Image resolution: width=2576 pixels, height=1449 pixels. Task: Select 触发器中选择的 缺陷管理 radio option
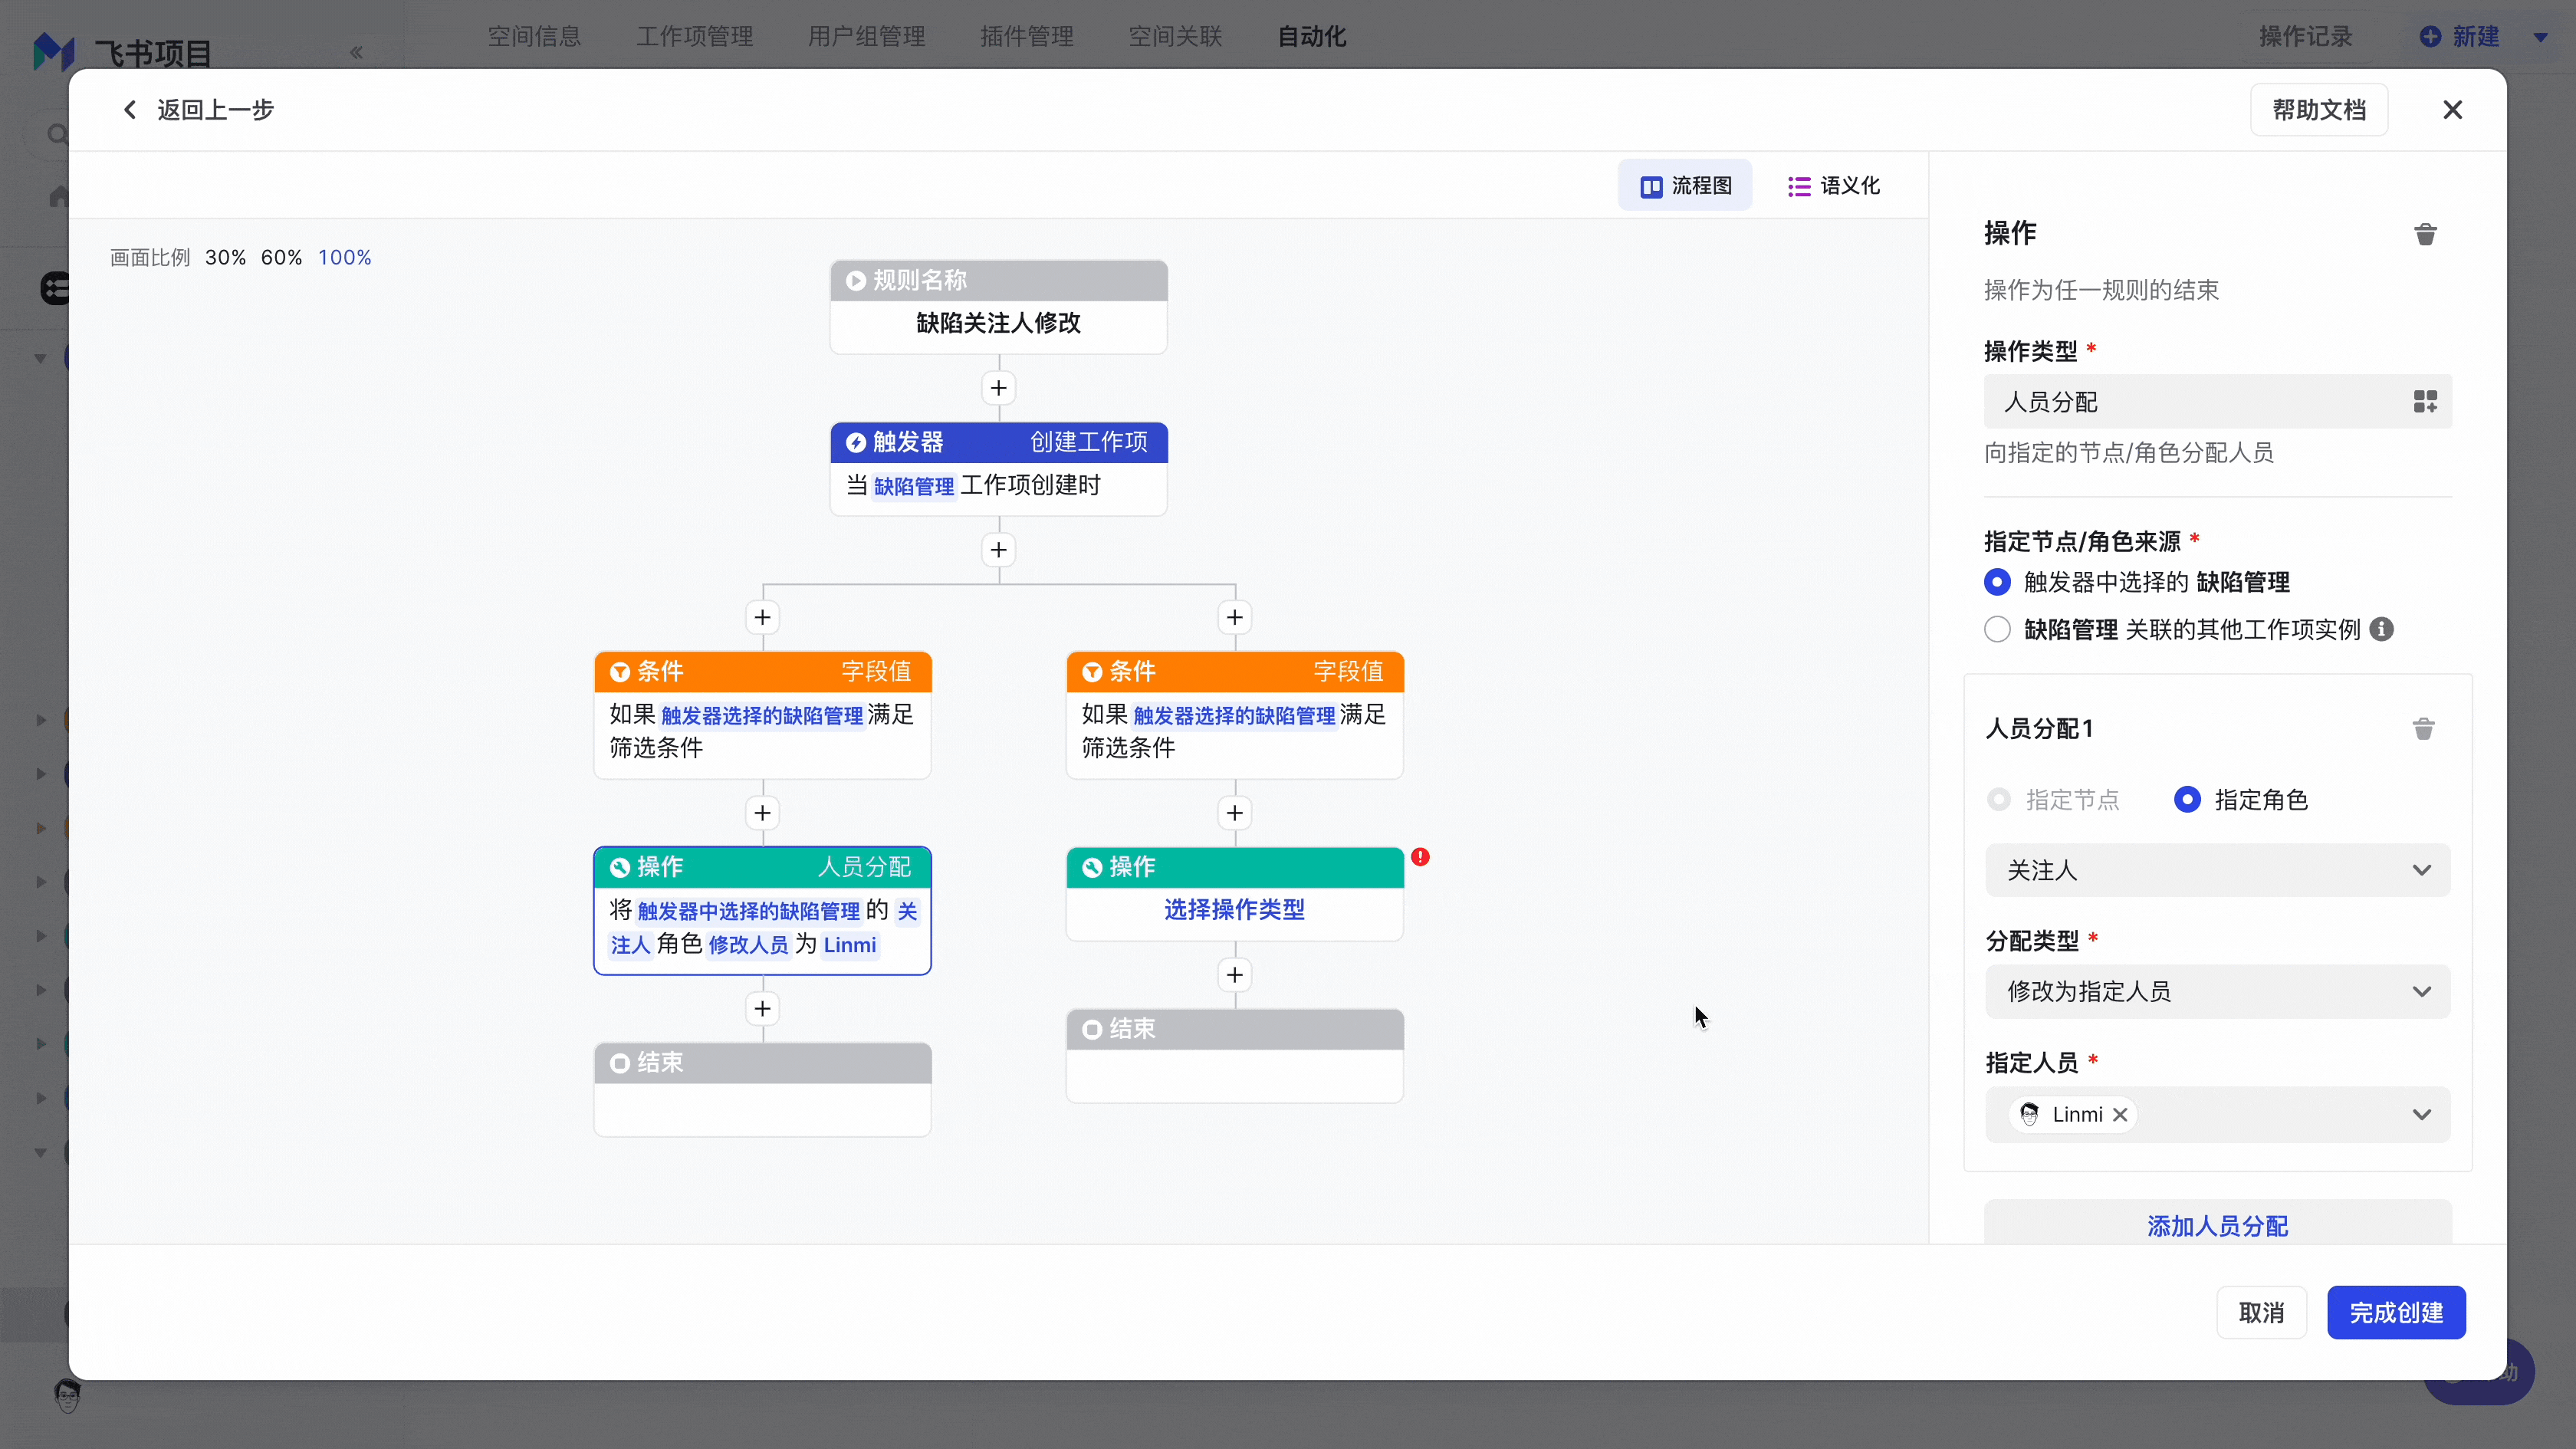(x=1997, y=582)
